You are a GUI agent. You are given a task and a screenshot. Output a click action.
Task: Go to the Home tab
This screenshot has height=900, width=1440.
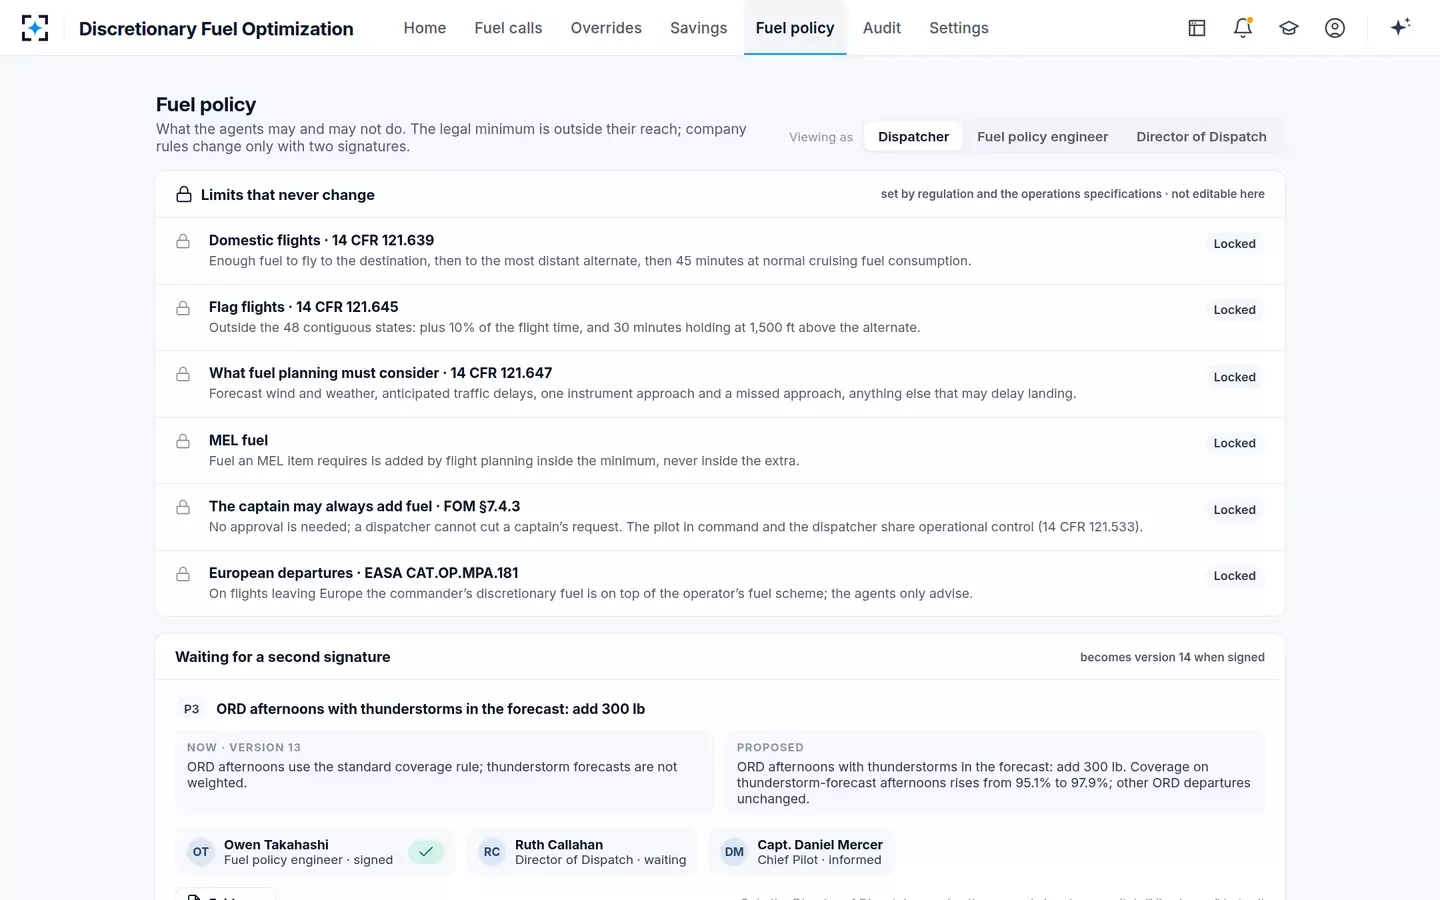point(425,28)
